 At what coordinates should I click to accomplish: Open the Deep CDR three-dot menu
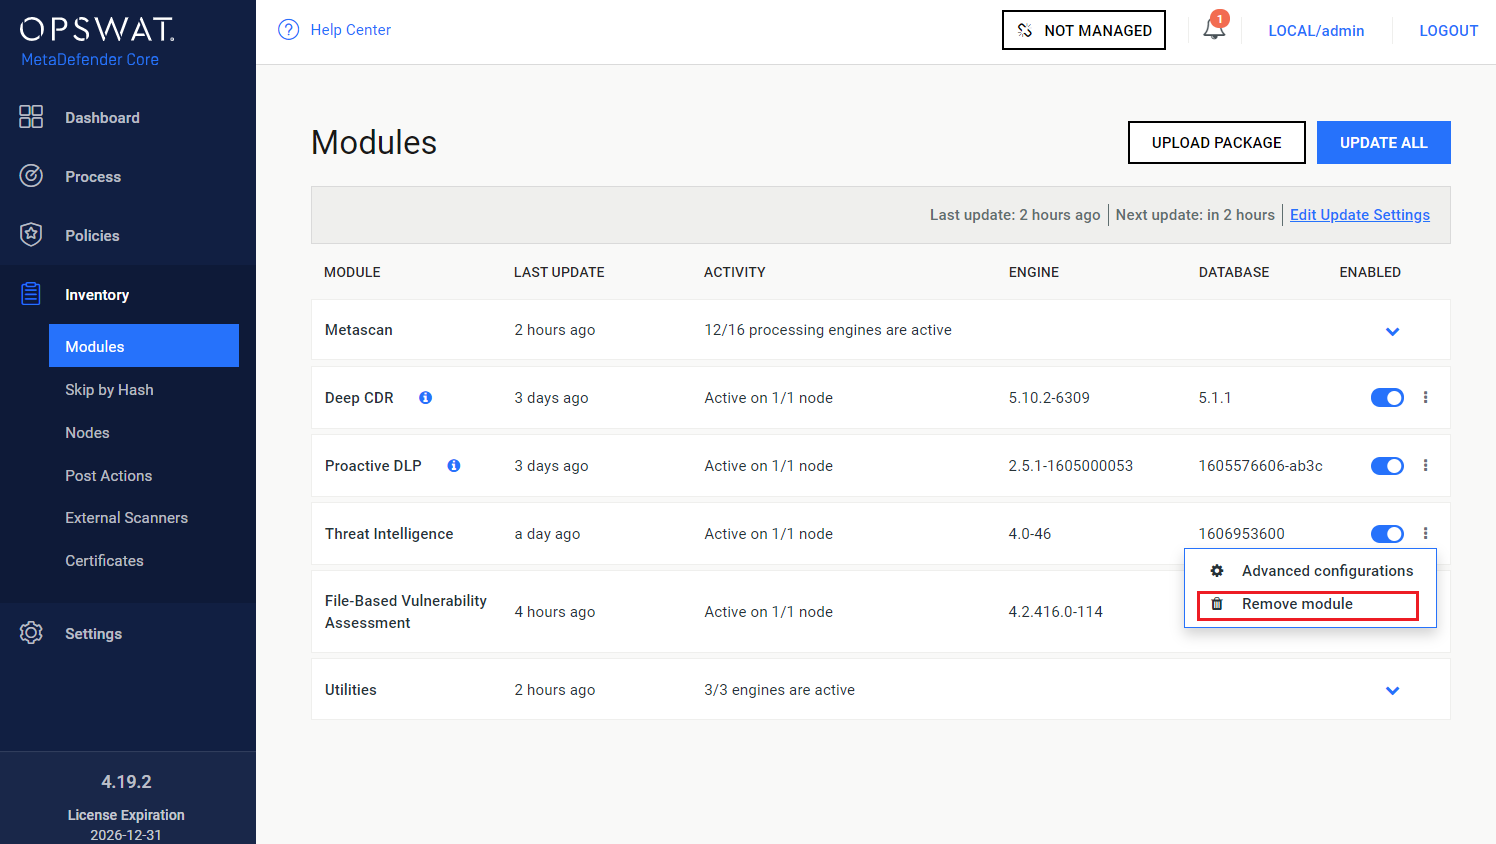pos(1425,397)
